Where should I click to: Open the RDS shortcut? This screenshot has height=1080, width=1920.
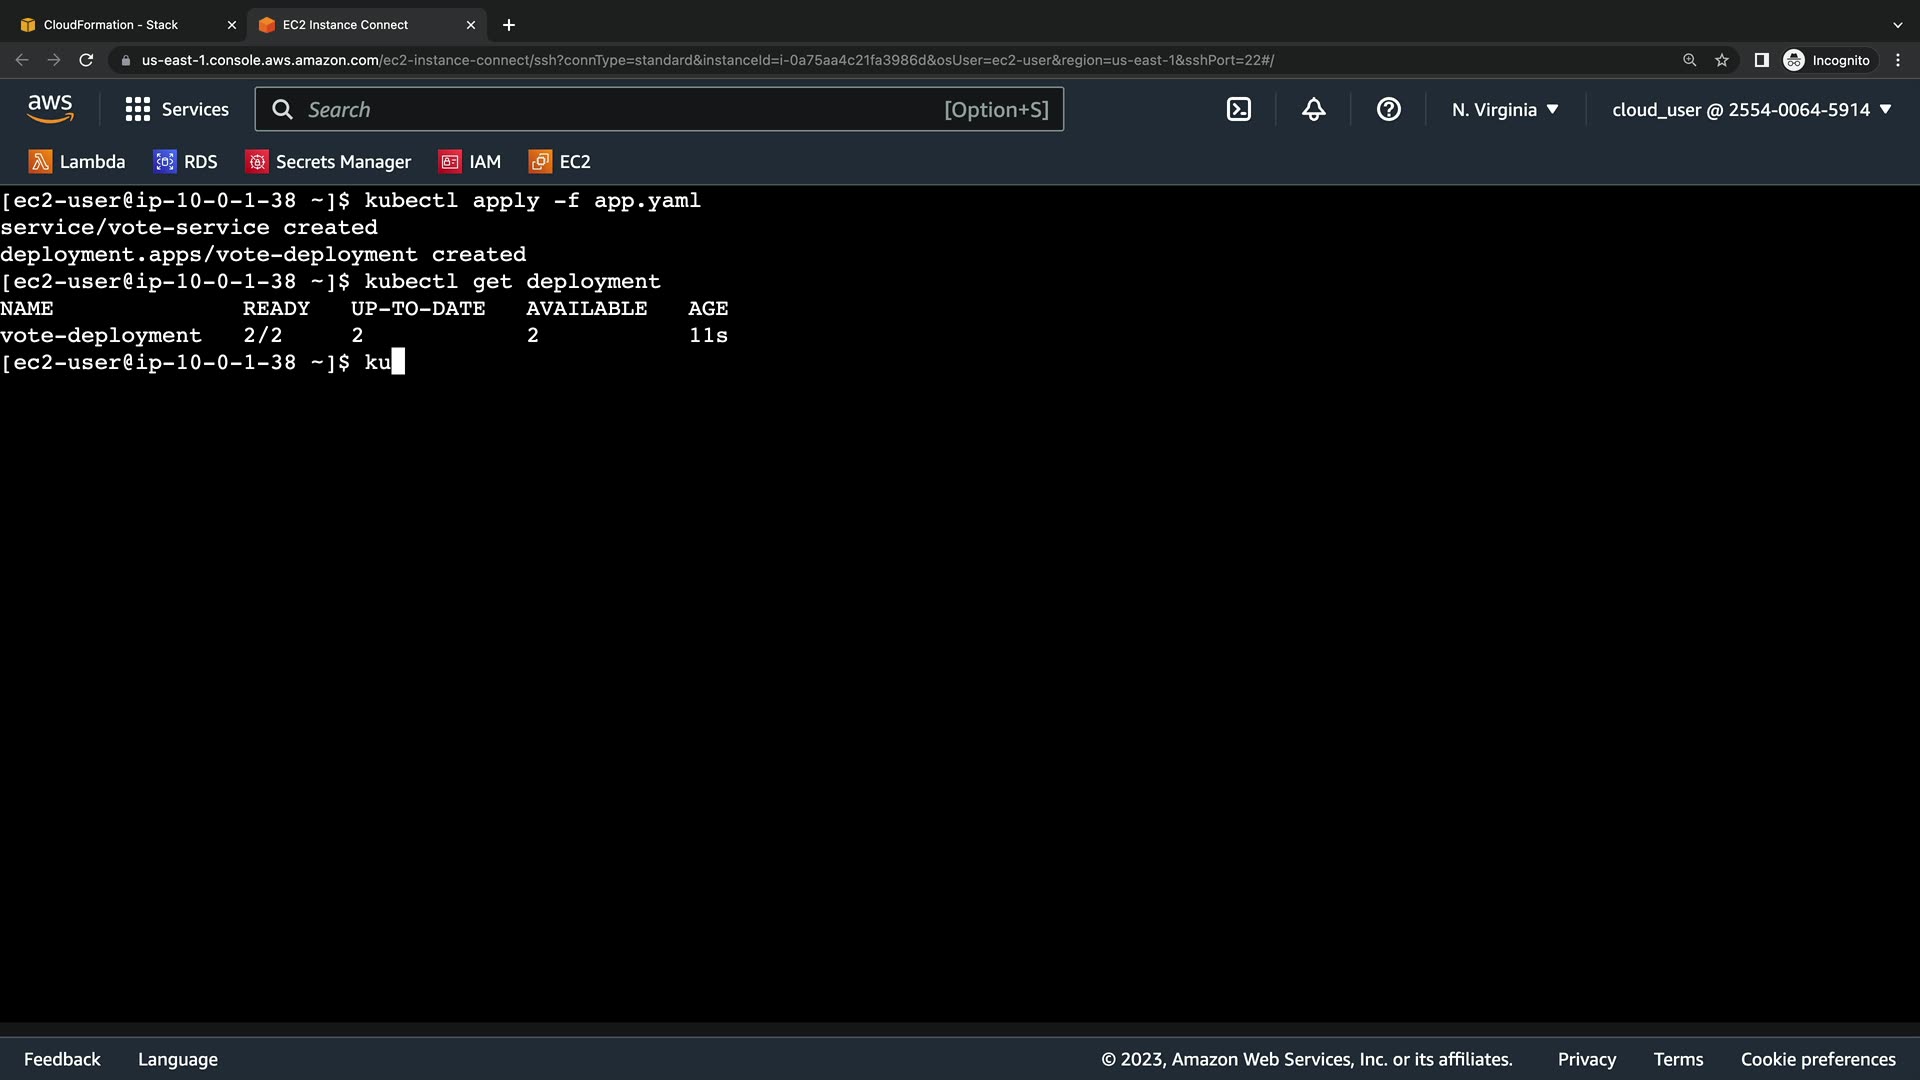185,162
